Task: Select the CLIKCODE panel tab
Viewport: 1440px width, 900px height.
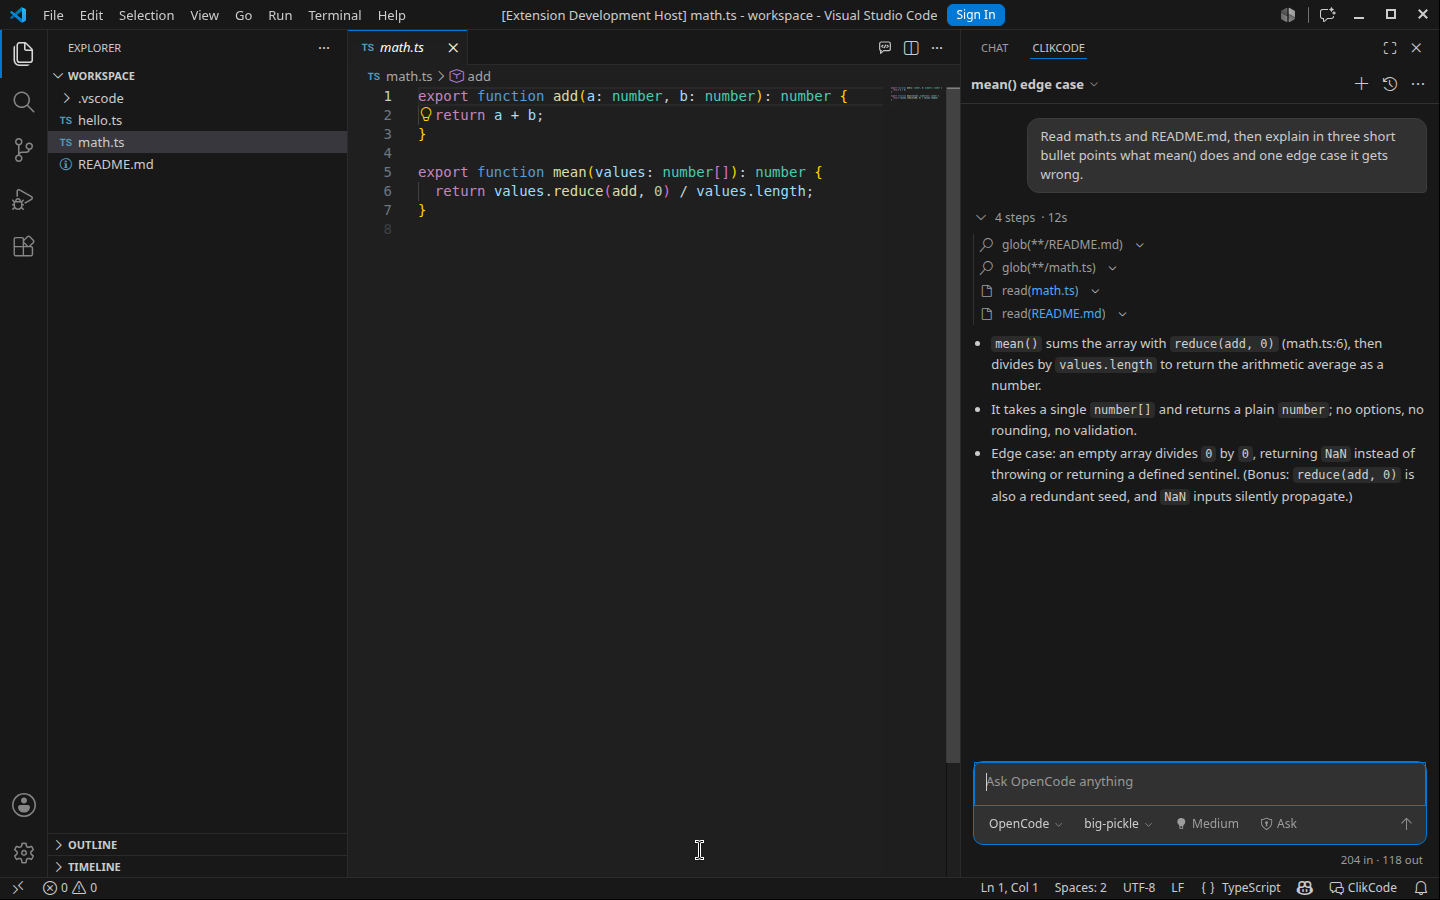Action: point(1058,48)
